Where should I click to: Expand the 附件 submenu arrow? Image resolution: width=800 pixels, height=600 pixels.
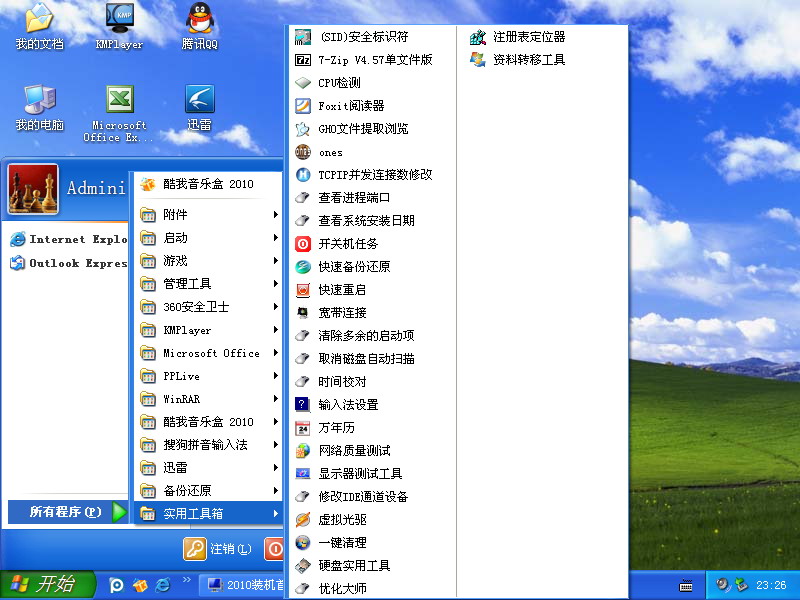276,214
